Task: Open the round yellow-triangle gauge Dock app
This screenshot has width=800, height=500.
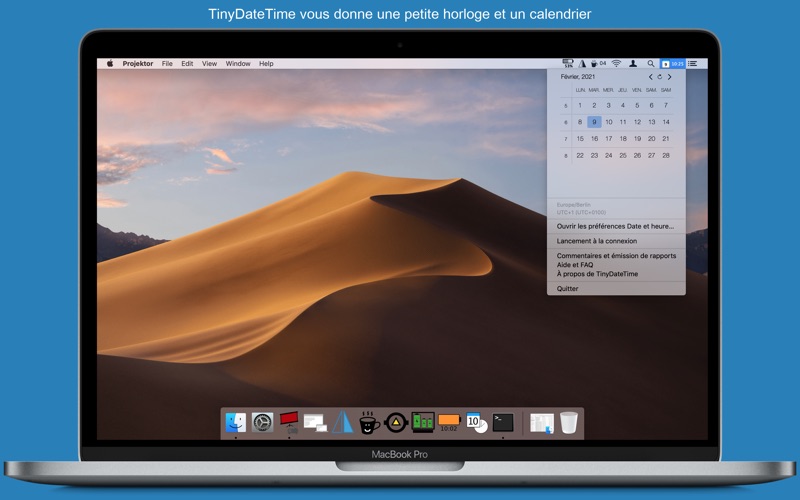Action: click(x=396, y=422)
